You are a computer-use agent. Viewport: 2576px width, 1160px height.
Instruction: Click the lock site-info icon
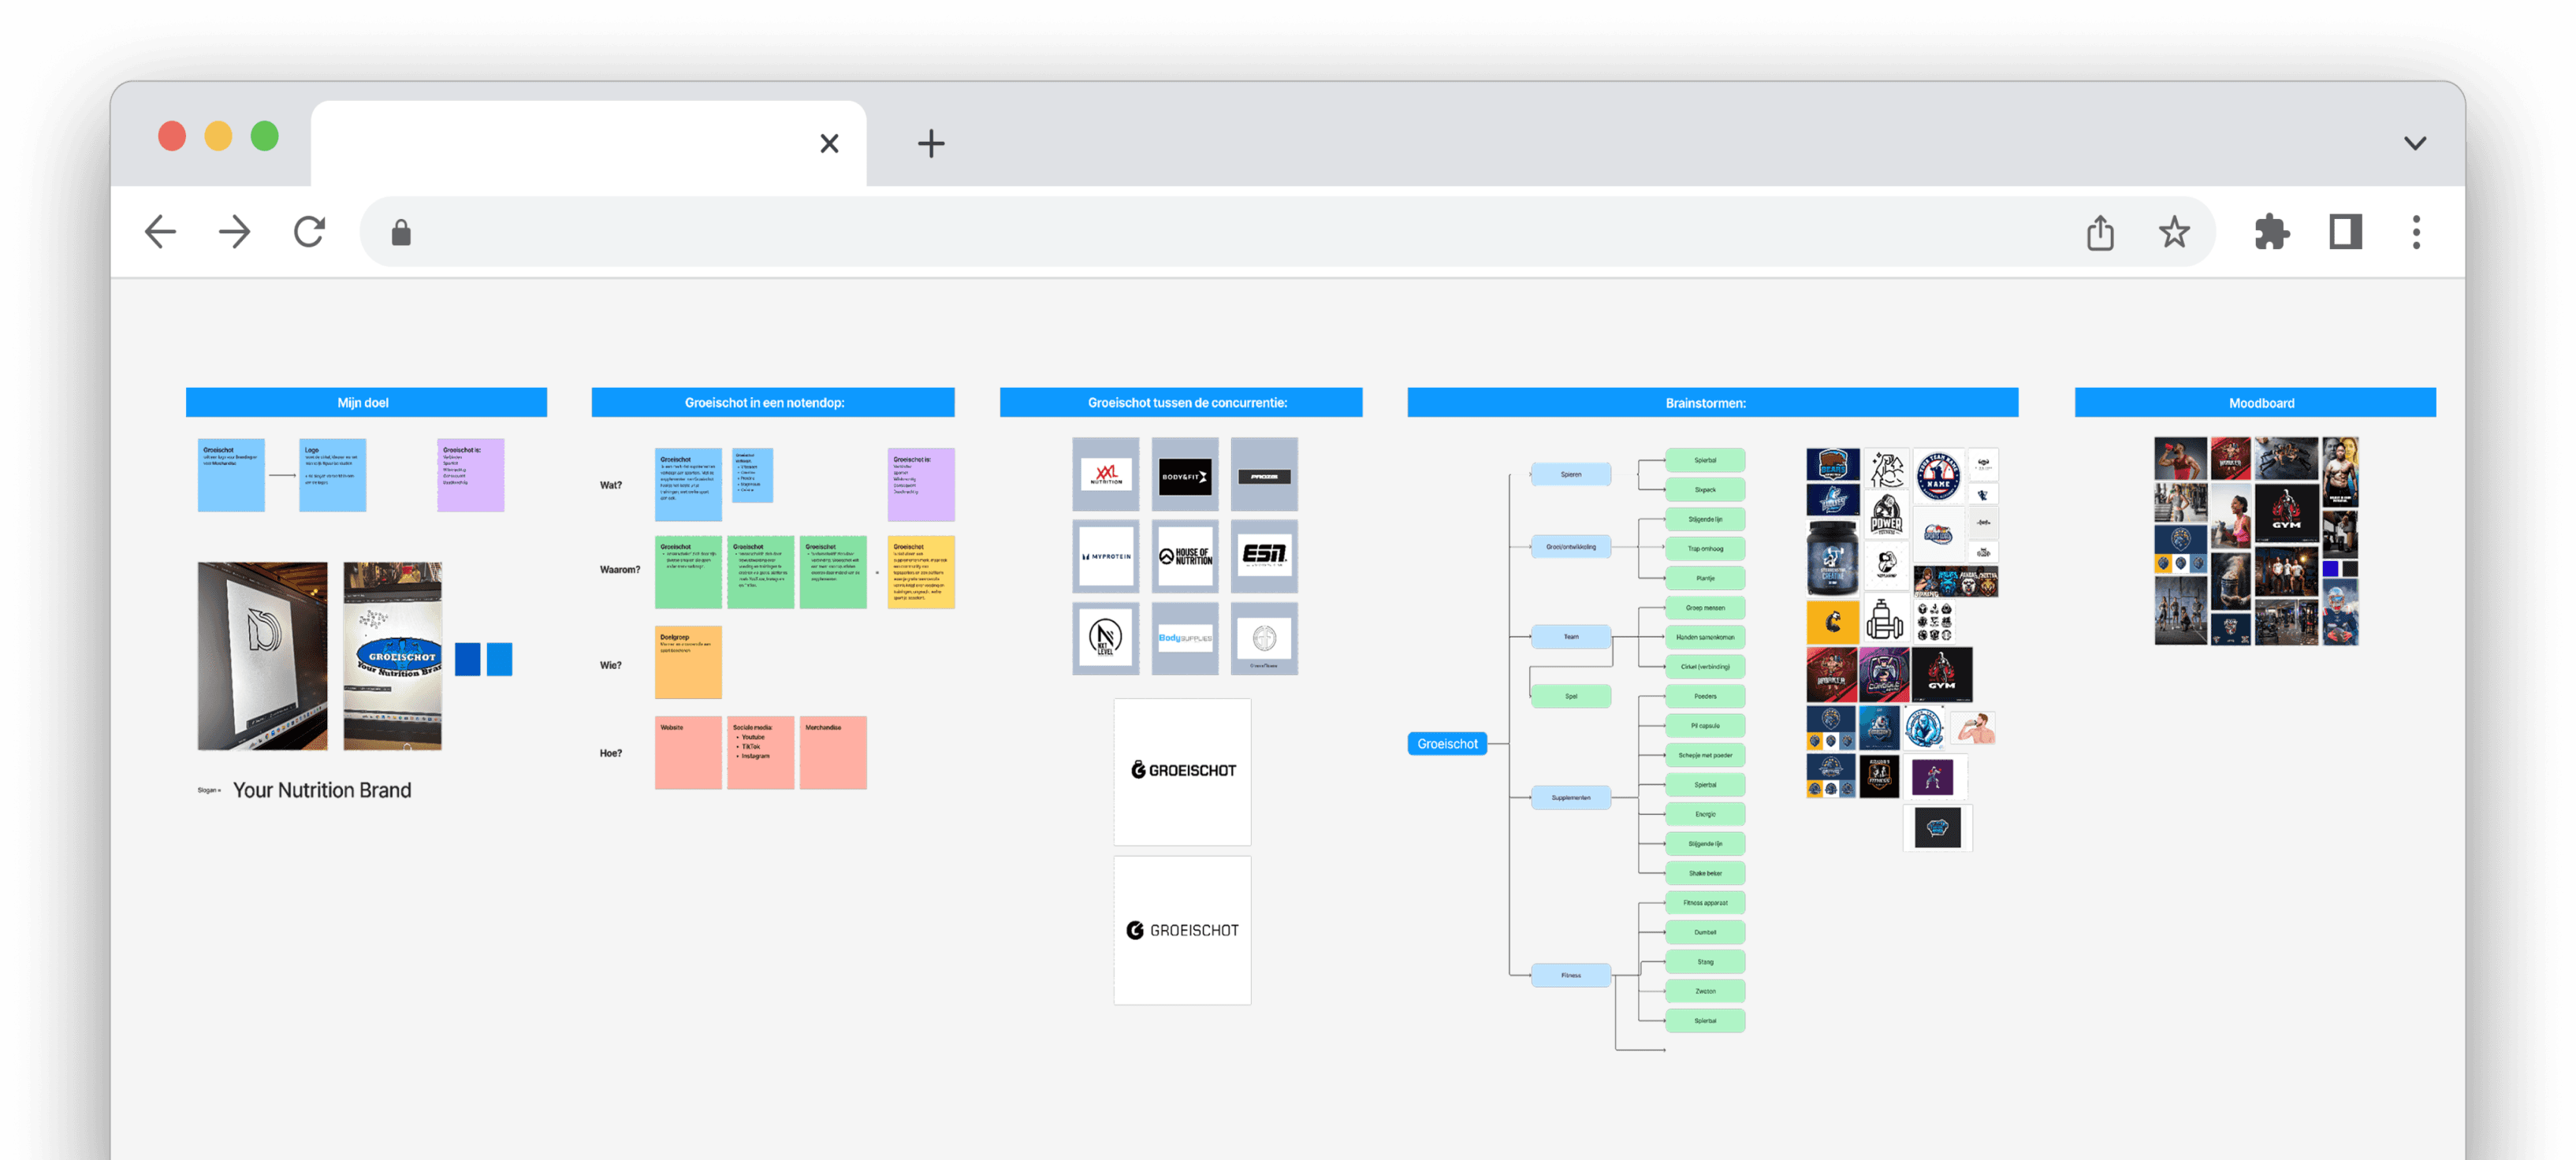401,233
